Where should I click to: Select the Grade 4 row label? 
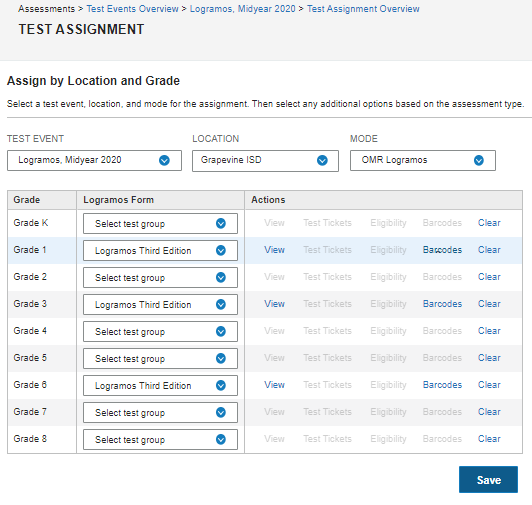point(30,331)
